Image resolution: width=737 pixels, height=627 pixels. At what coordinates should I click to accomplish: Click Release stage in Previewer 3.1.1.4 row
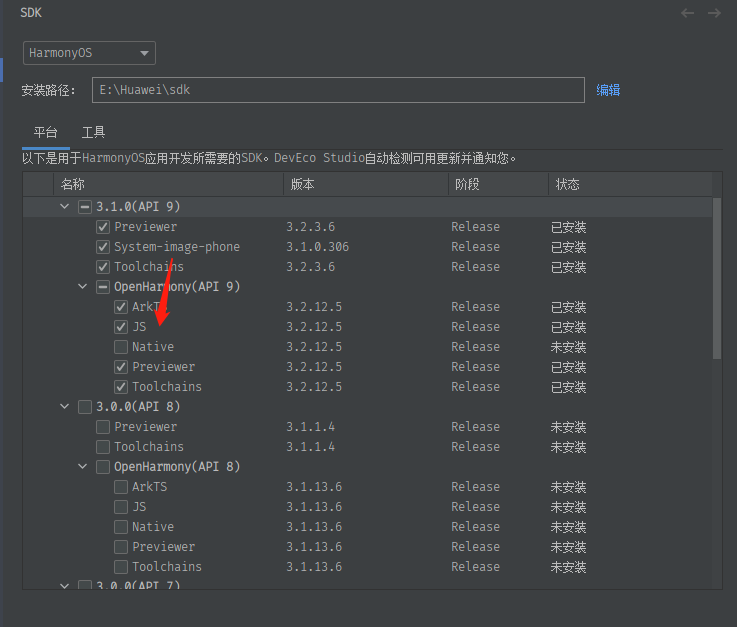(476, 427)
